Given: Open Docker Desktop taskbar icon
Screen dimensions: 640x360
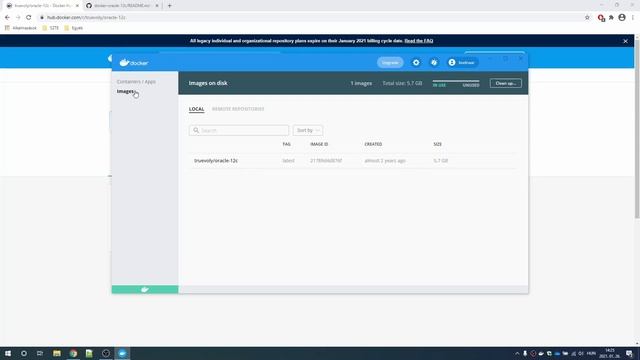Looking at the screenshot, I should tap(122, 353).
